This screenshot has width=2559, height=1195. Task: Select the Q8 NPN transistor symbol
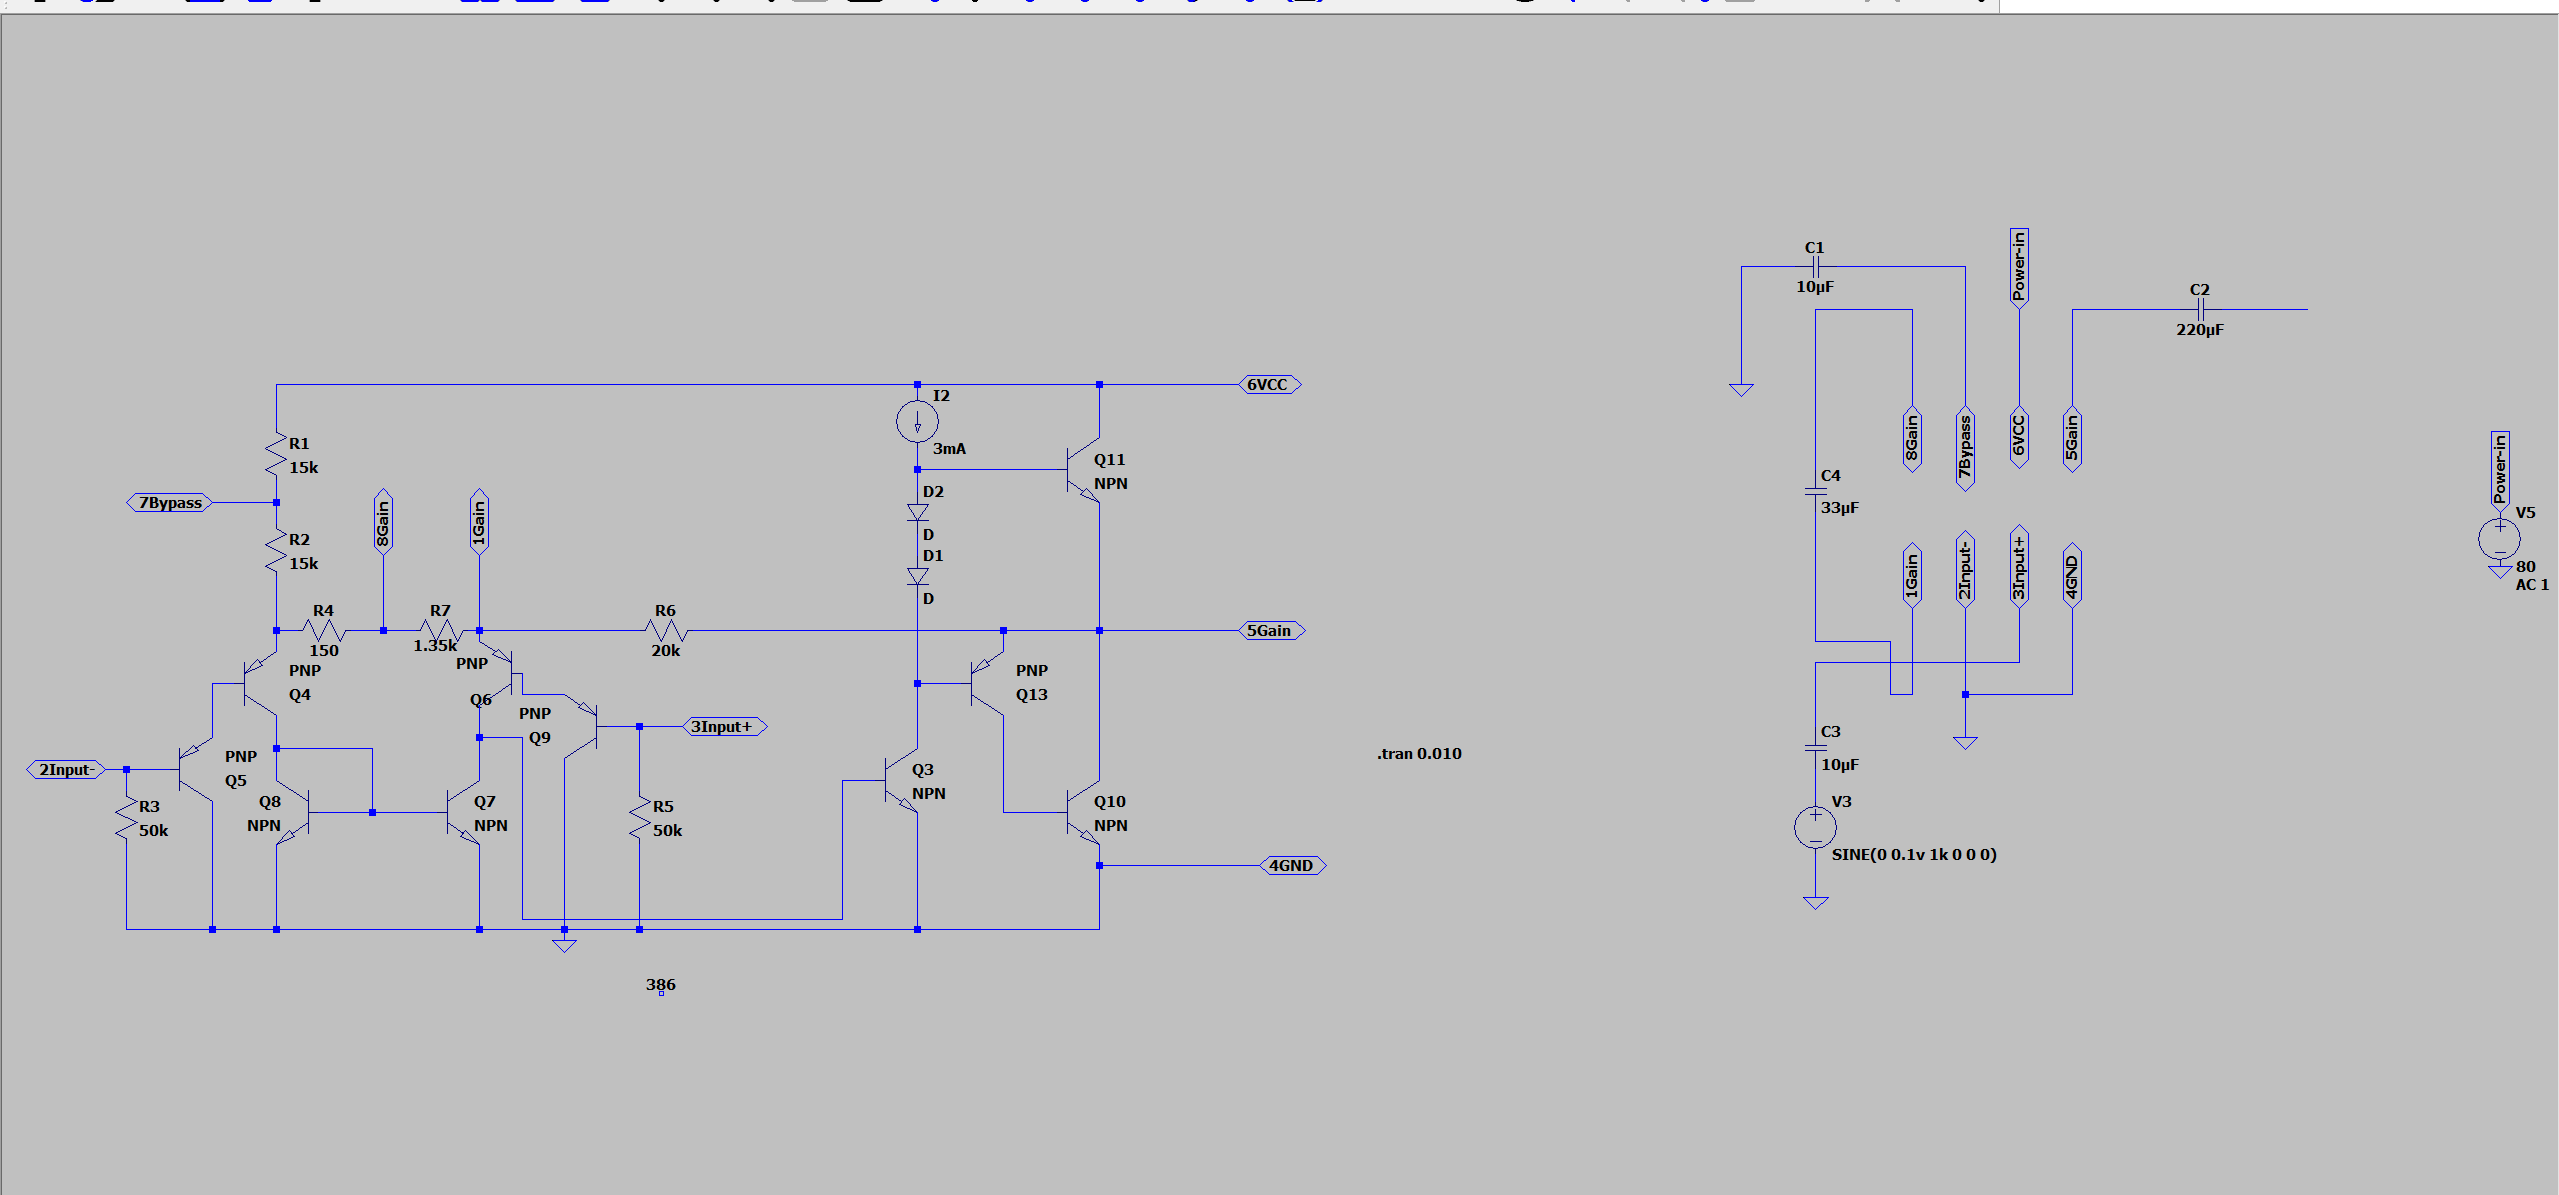293,812
